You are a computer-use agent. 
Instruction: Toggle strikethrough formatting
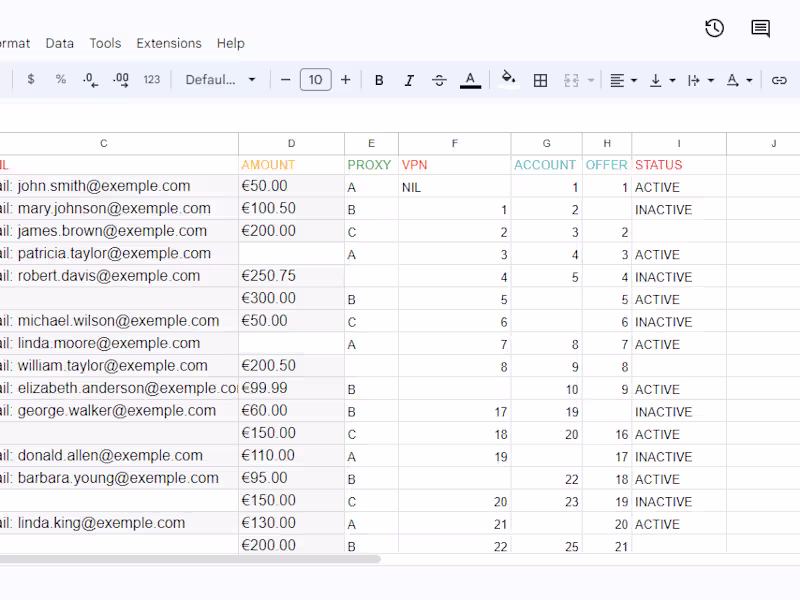(x=439, y=80)
